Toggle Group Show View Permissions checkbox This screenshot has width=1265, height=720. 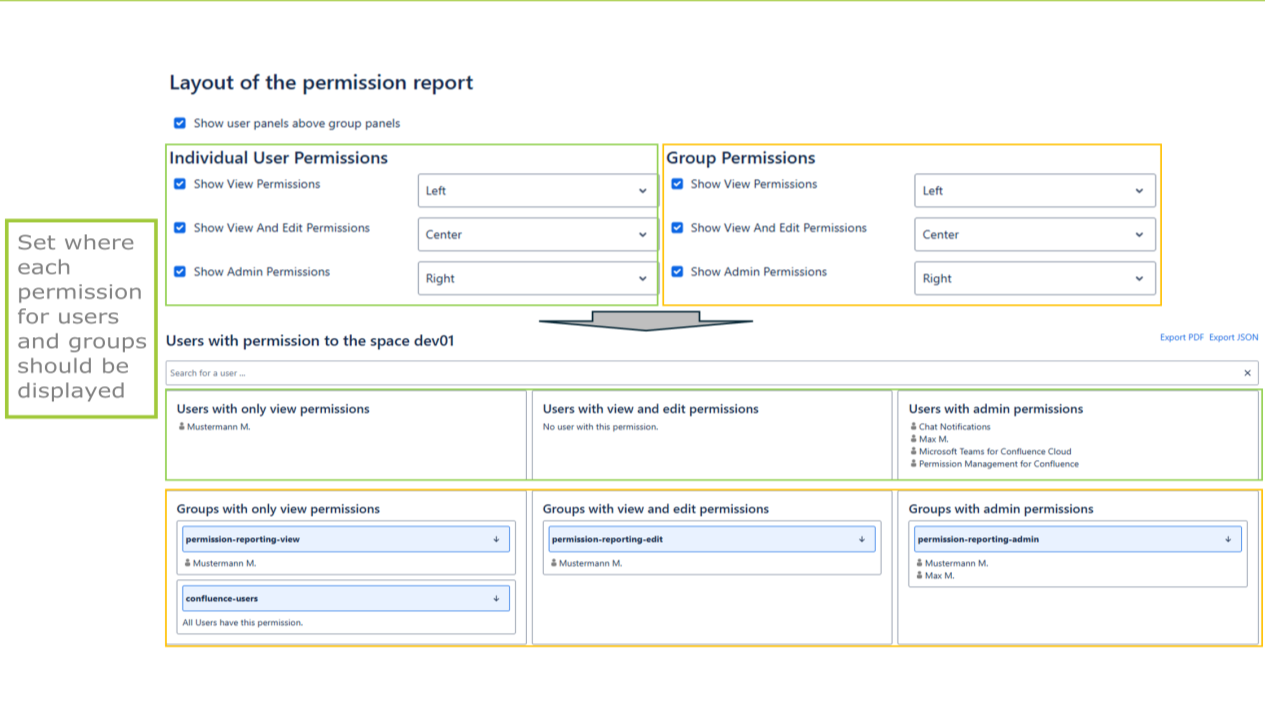[677, 184]
